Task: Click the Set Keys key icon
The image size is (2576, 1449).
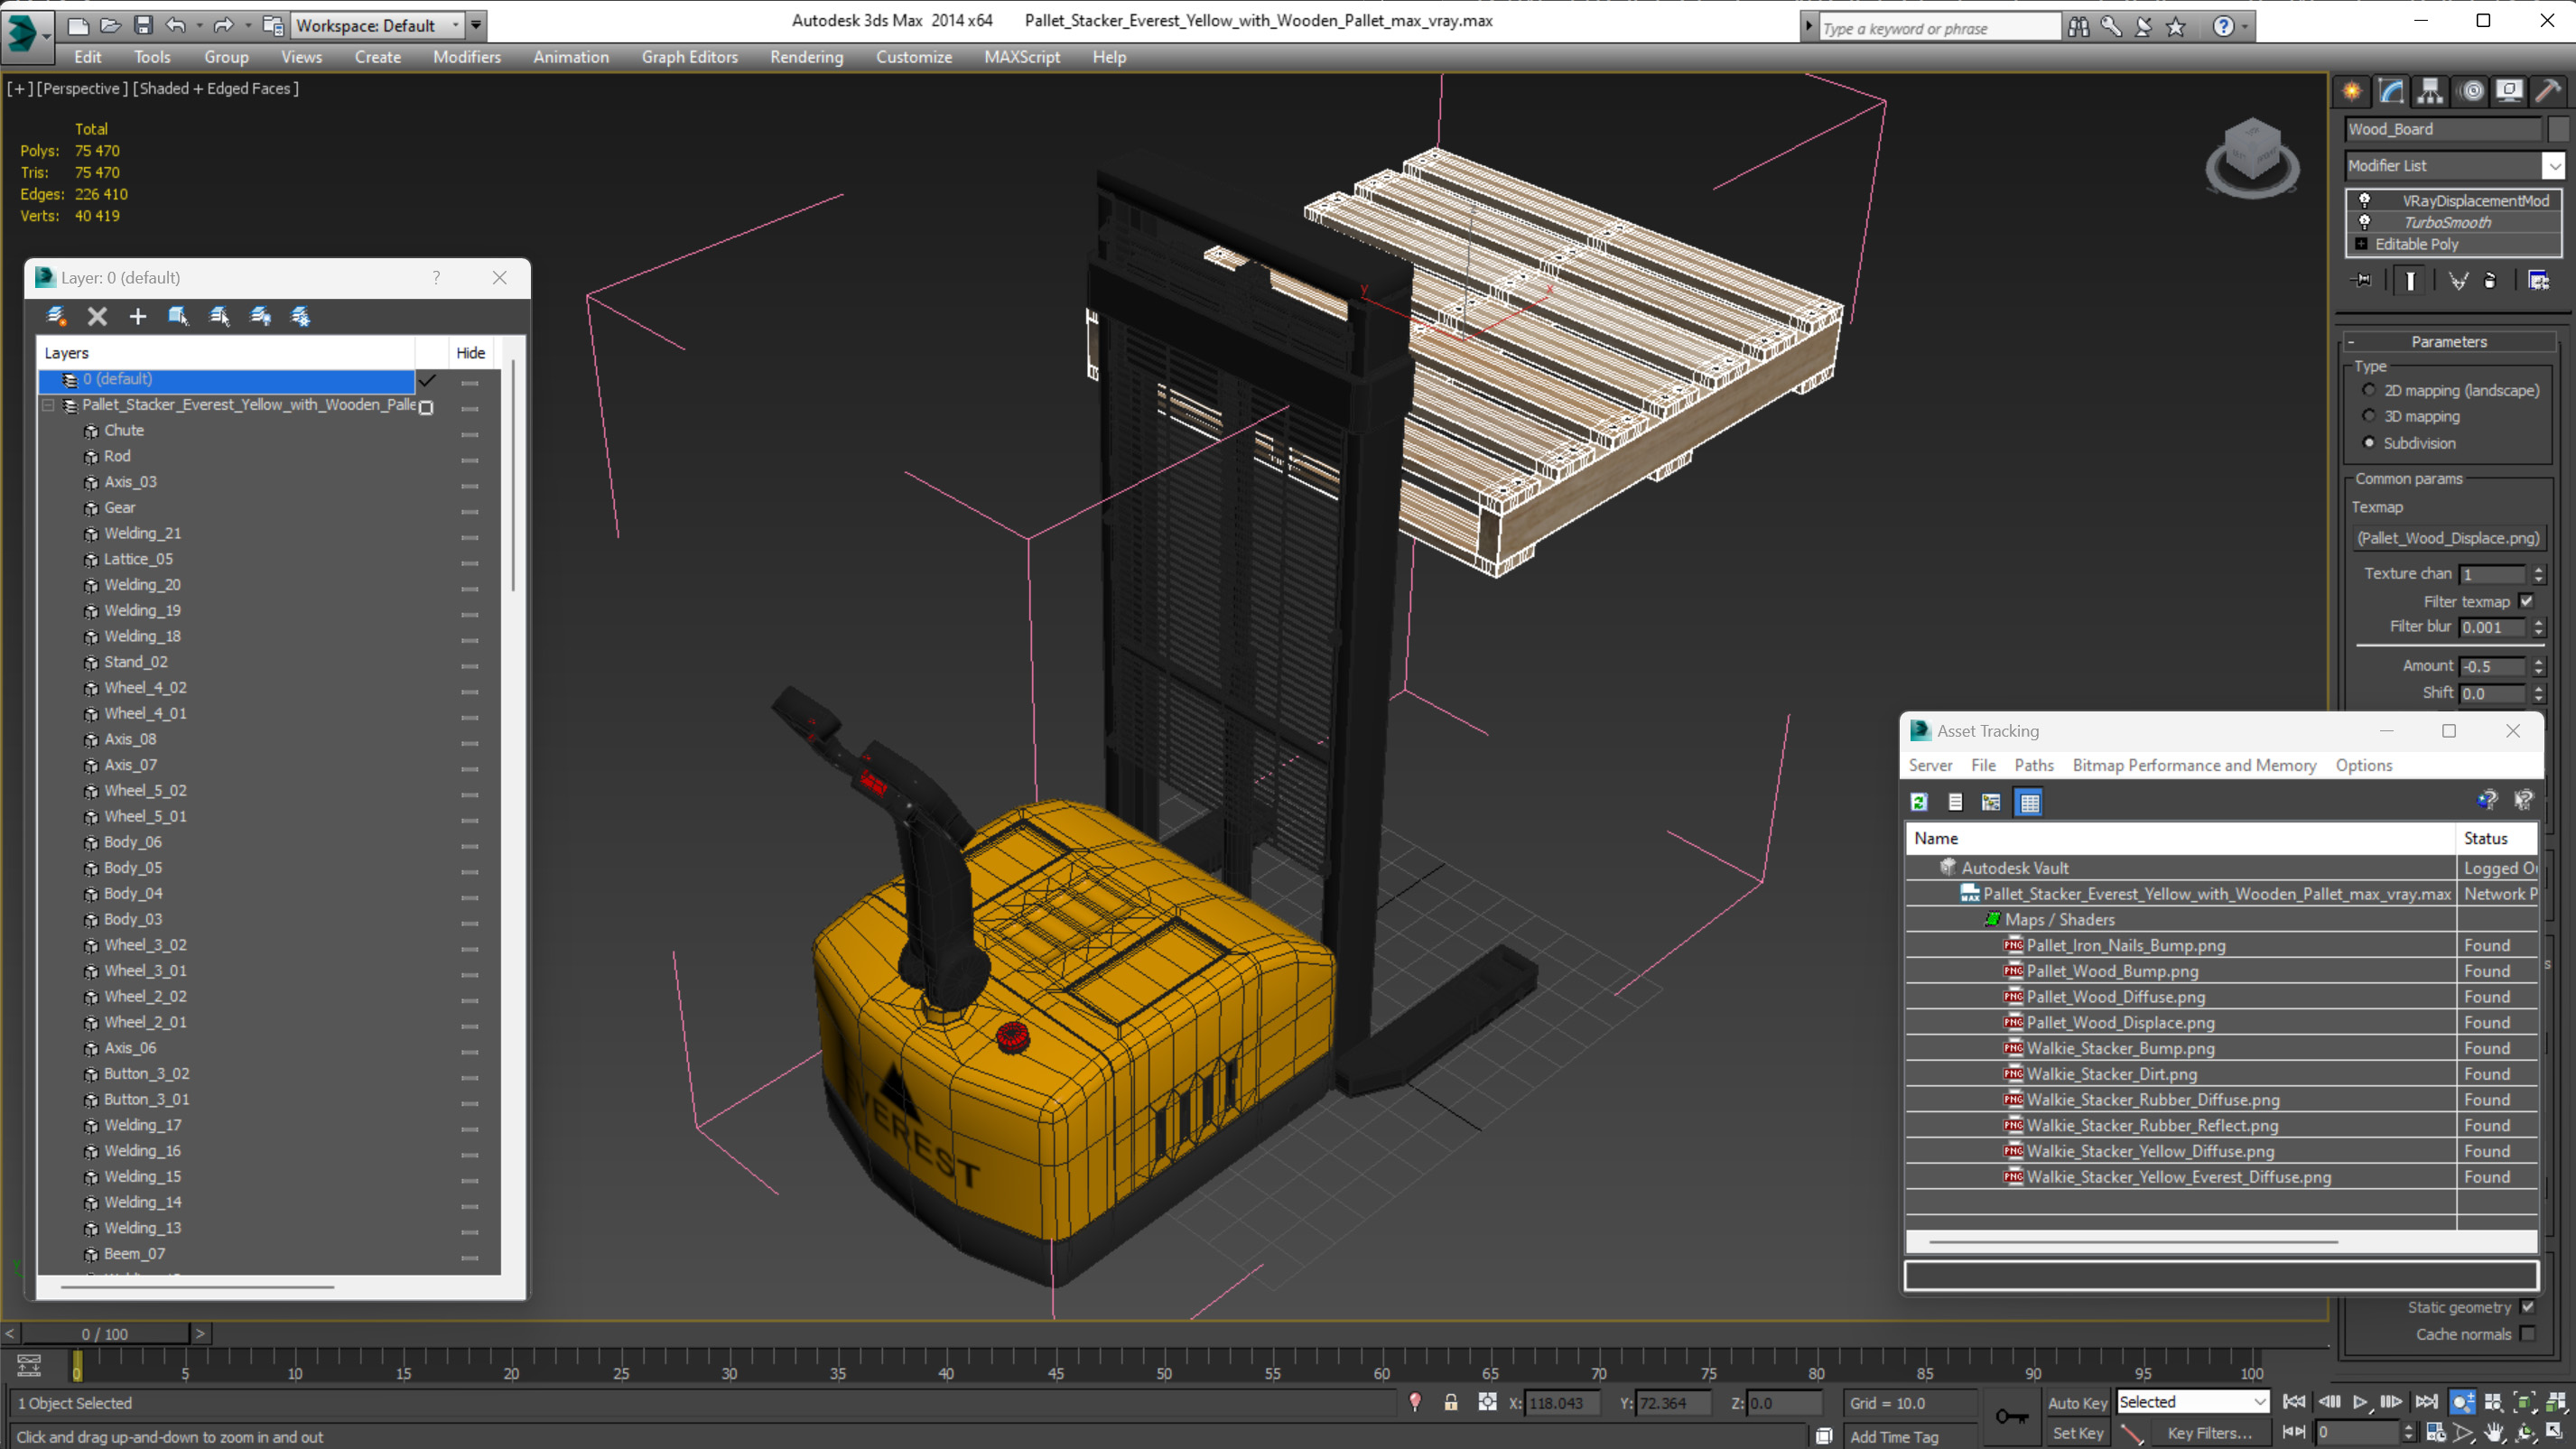Action: click(x=2011, y=1417)
